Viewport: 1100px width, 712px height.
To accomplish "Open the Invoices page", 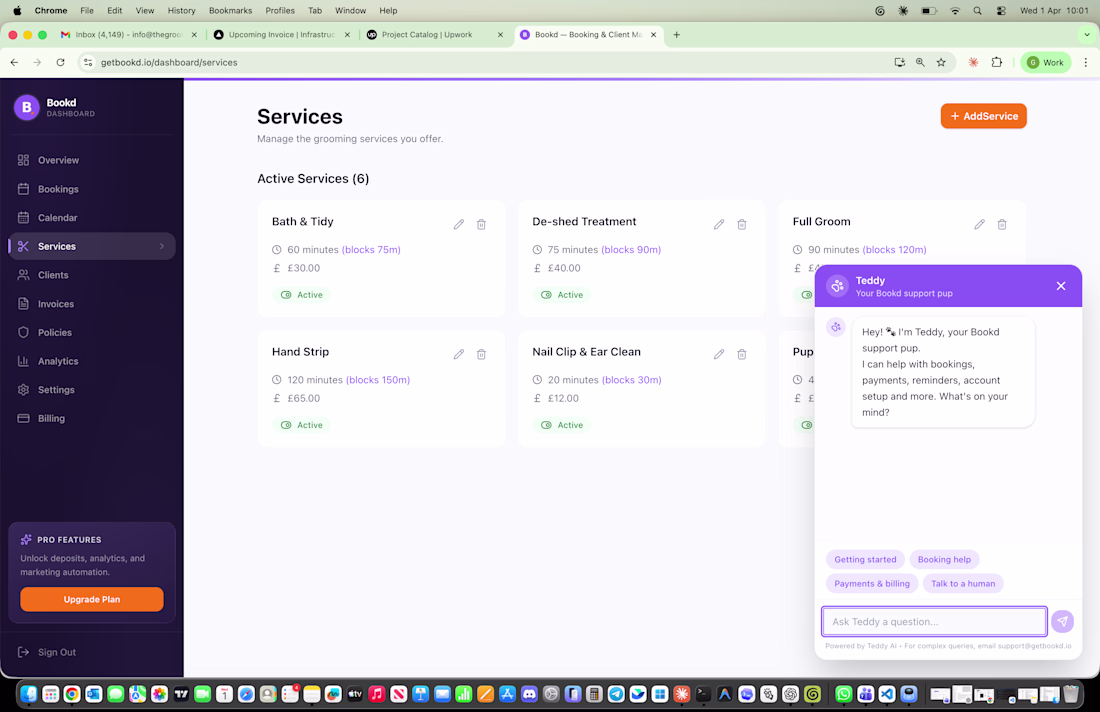I will click(x=92, y=304).
